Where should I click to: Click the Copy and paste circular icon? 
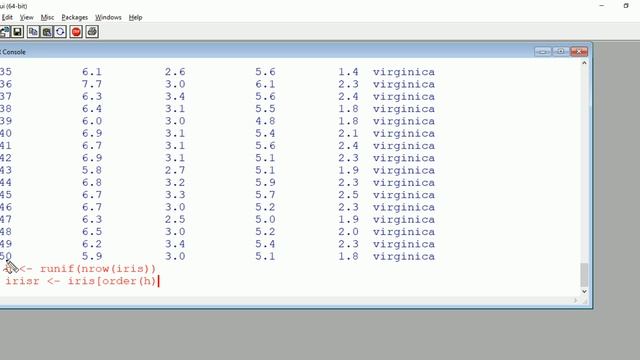[60, 32]
